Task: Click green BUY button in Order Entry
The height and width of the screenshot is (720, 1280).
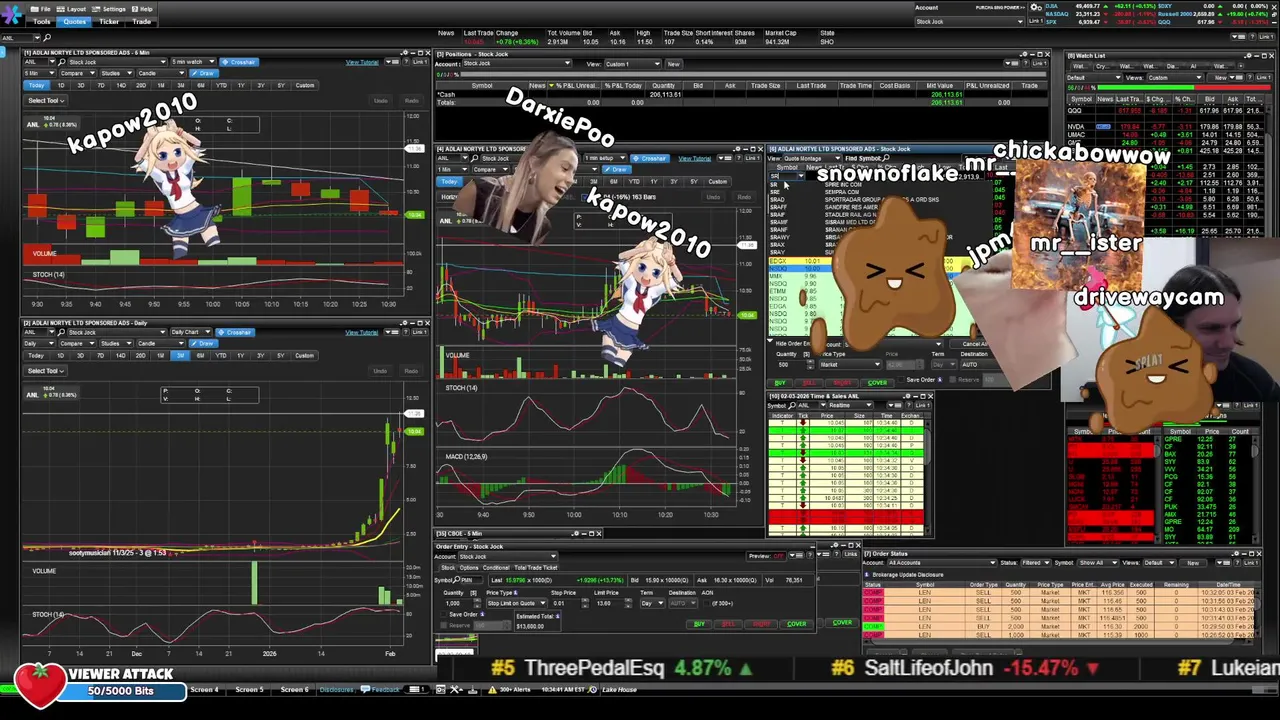Action: (x=699, y=624)
